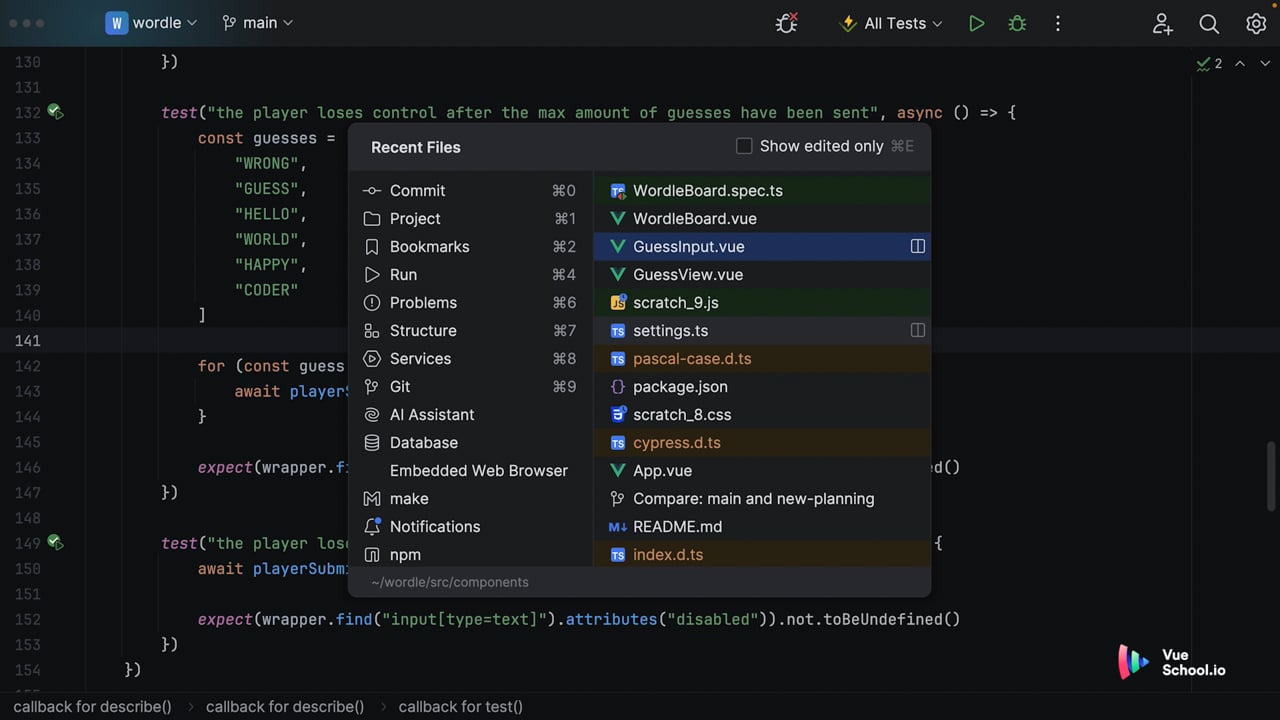Click the Structure icon in list
This screenshot has width=1280, height=720.
pyautogui.click(x=372, y=330)
